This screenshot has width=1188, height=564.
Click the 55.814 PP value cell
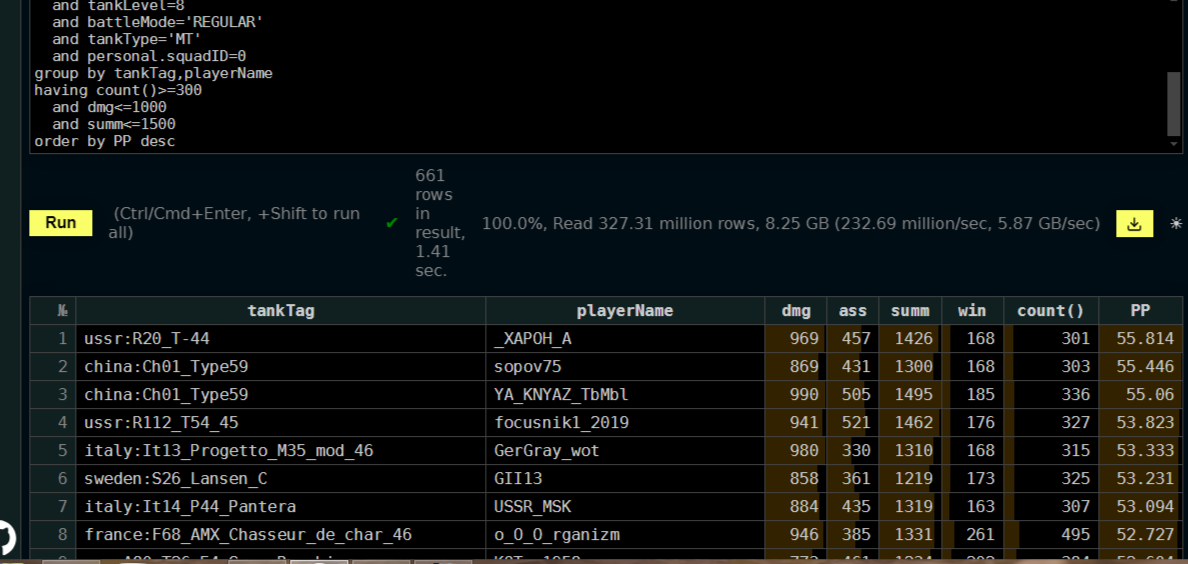click(x=1140, y=339)
